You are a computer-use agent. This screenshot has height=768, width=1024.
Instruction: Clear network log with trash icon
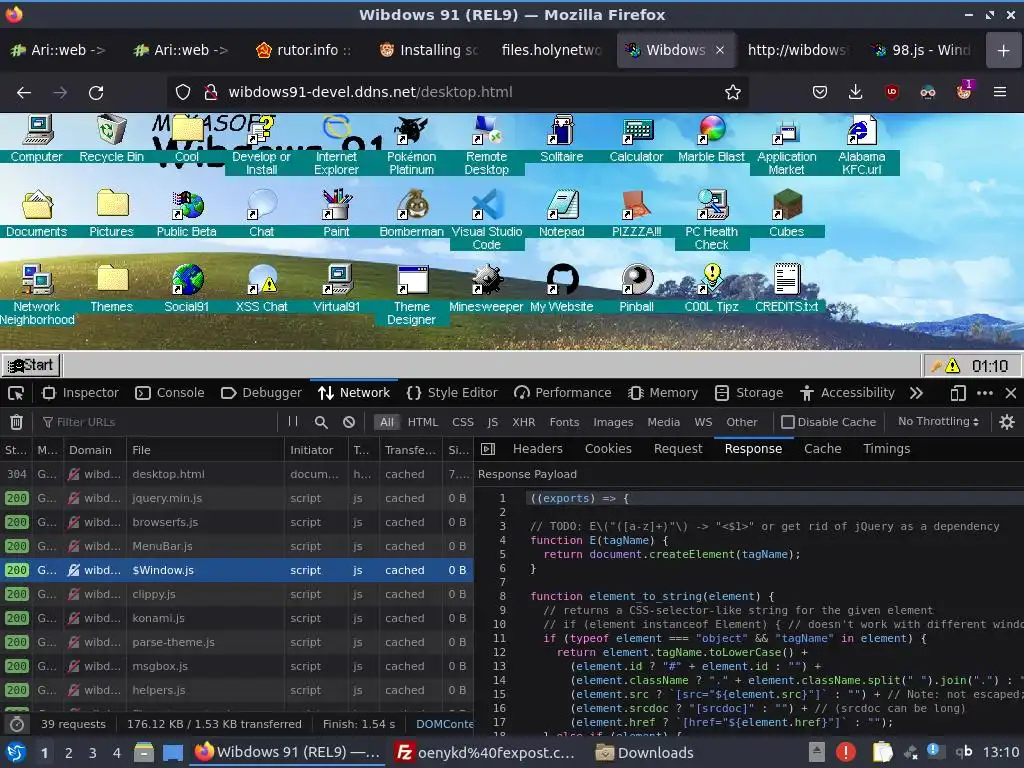coord(16,422)
